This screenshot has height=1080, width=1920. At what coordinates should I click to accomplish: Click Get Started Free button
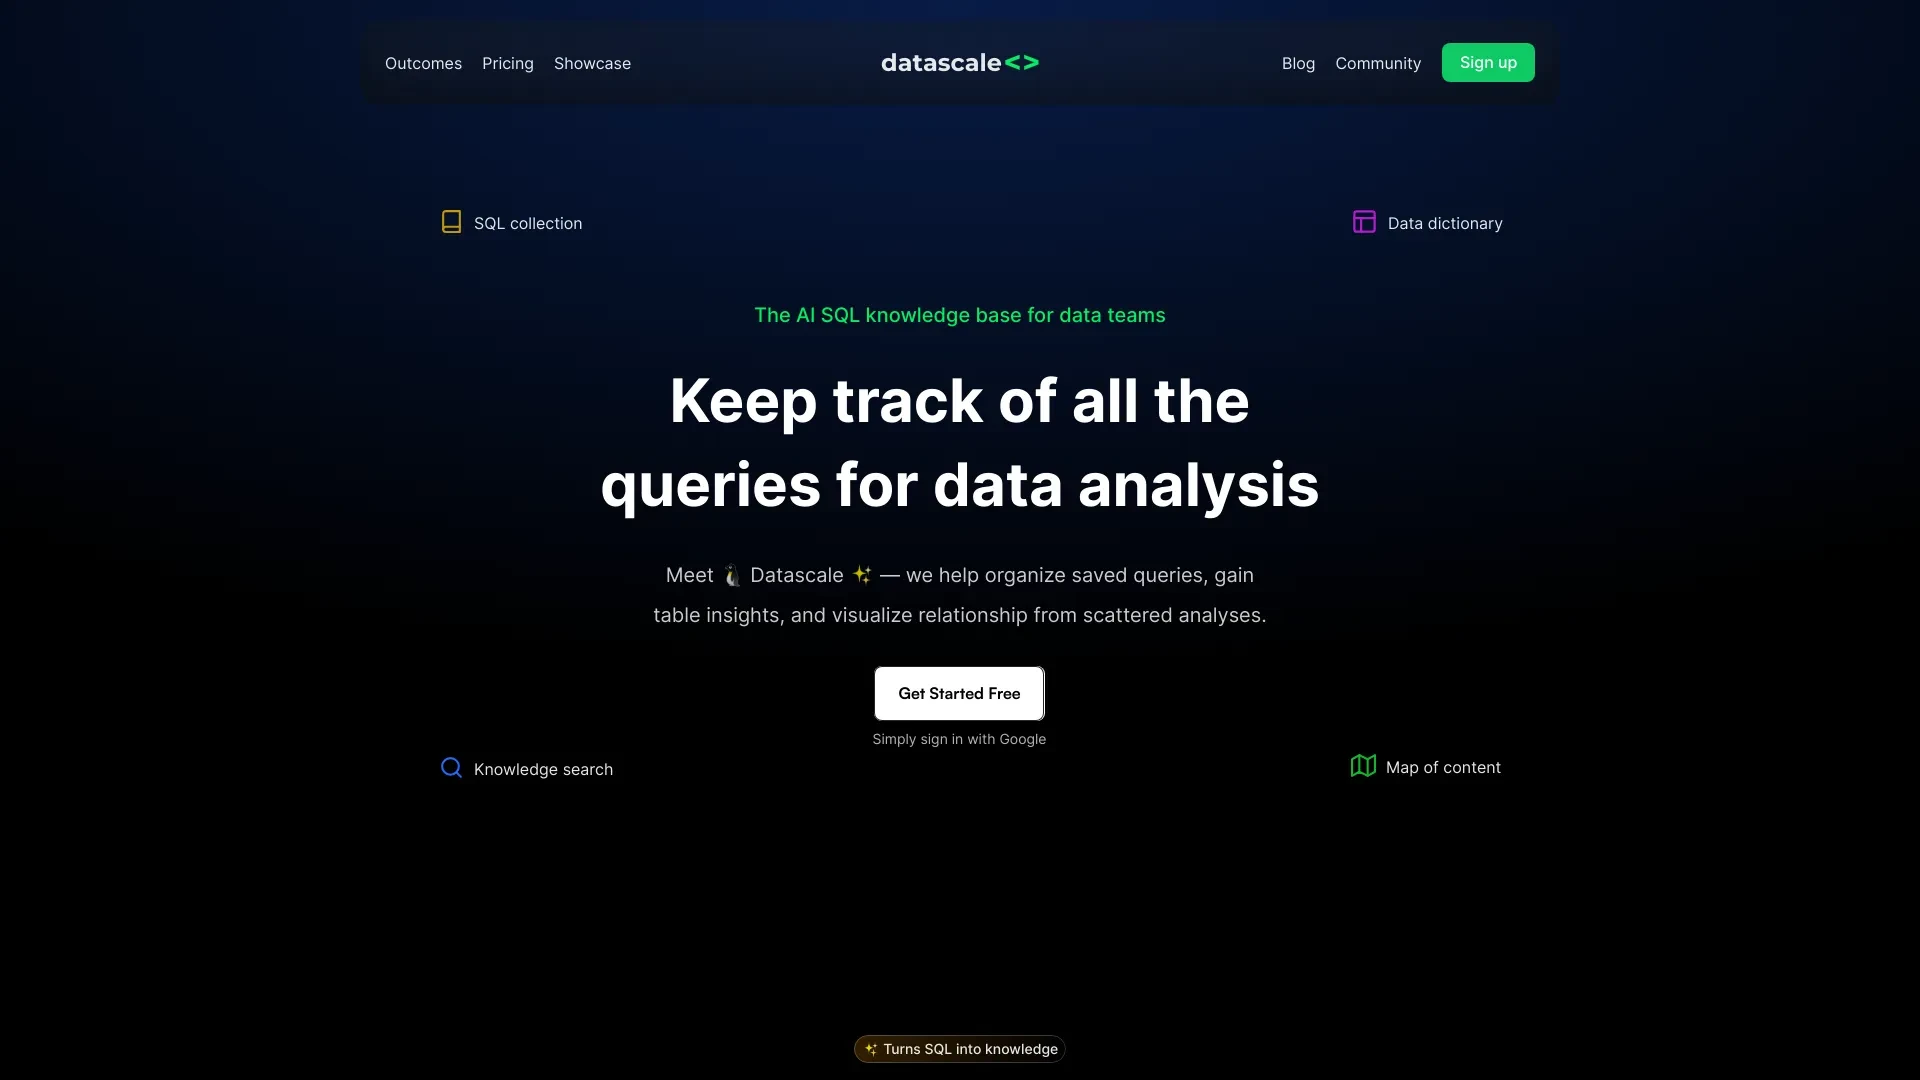click(x=960, y=694)
